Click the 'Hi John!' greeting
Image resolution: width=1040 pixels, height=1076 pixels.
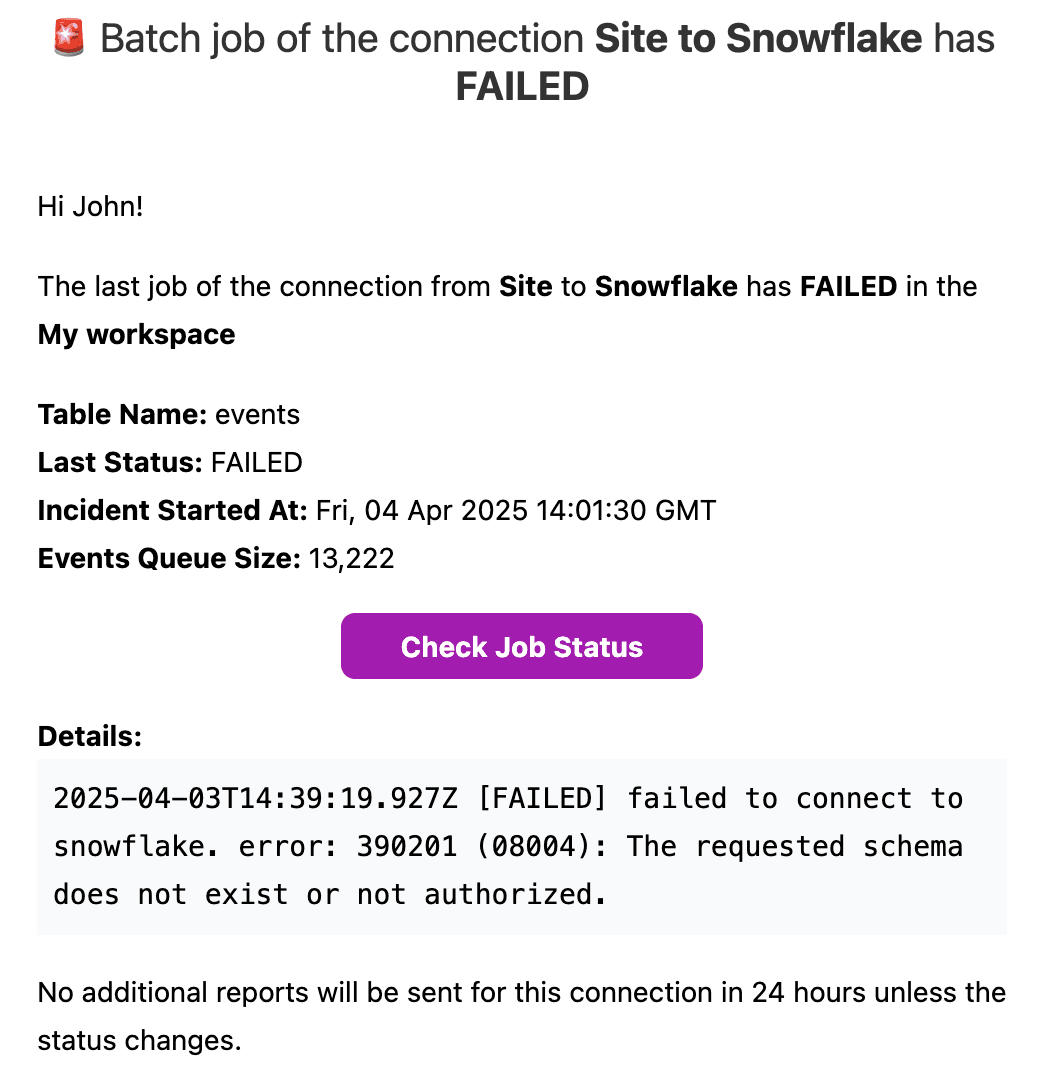(90, 206)
